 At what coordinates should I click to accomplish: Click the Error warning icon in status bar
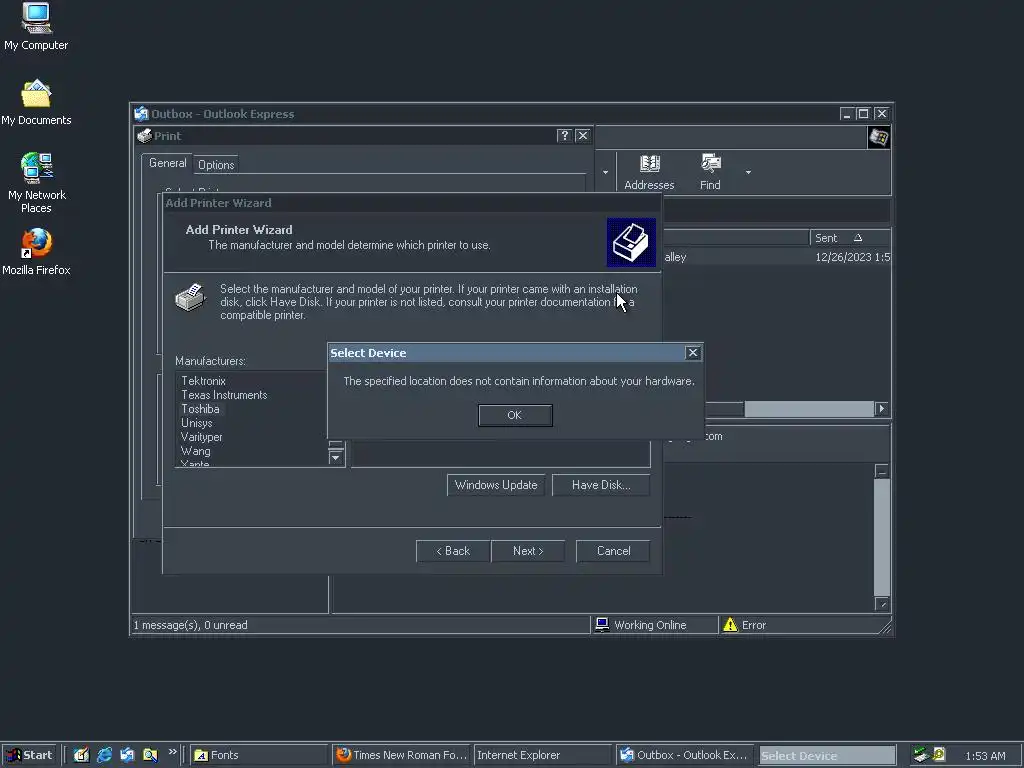click(x=730, y=625)
